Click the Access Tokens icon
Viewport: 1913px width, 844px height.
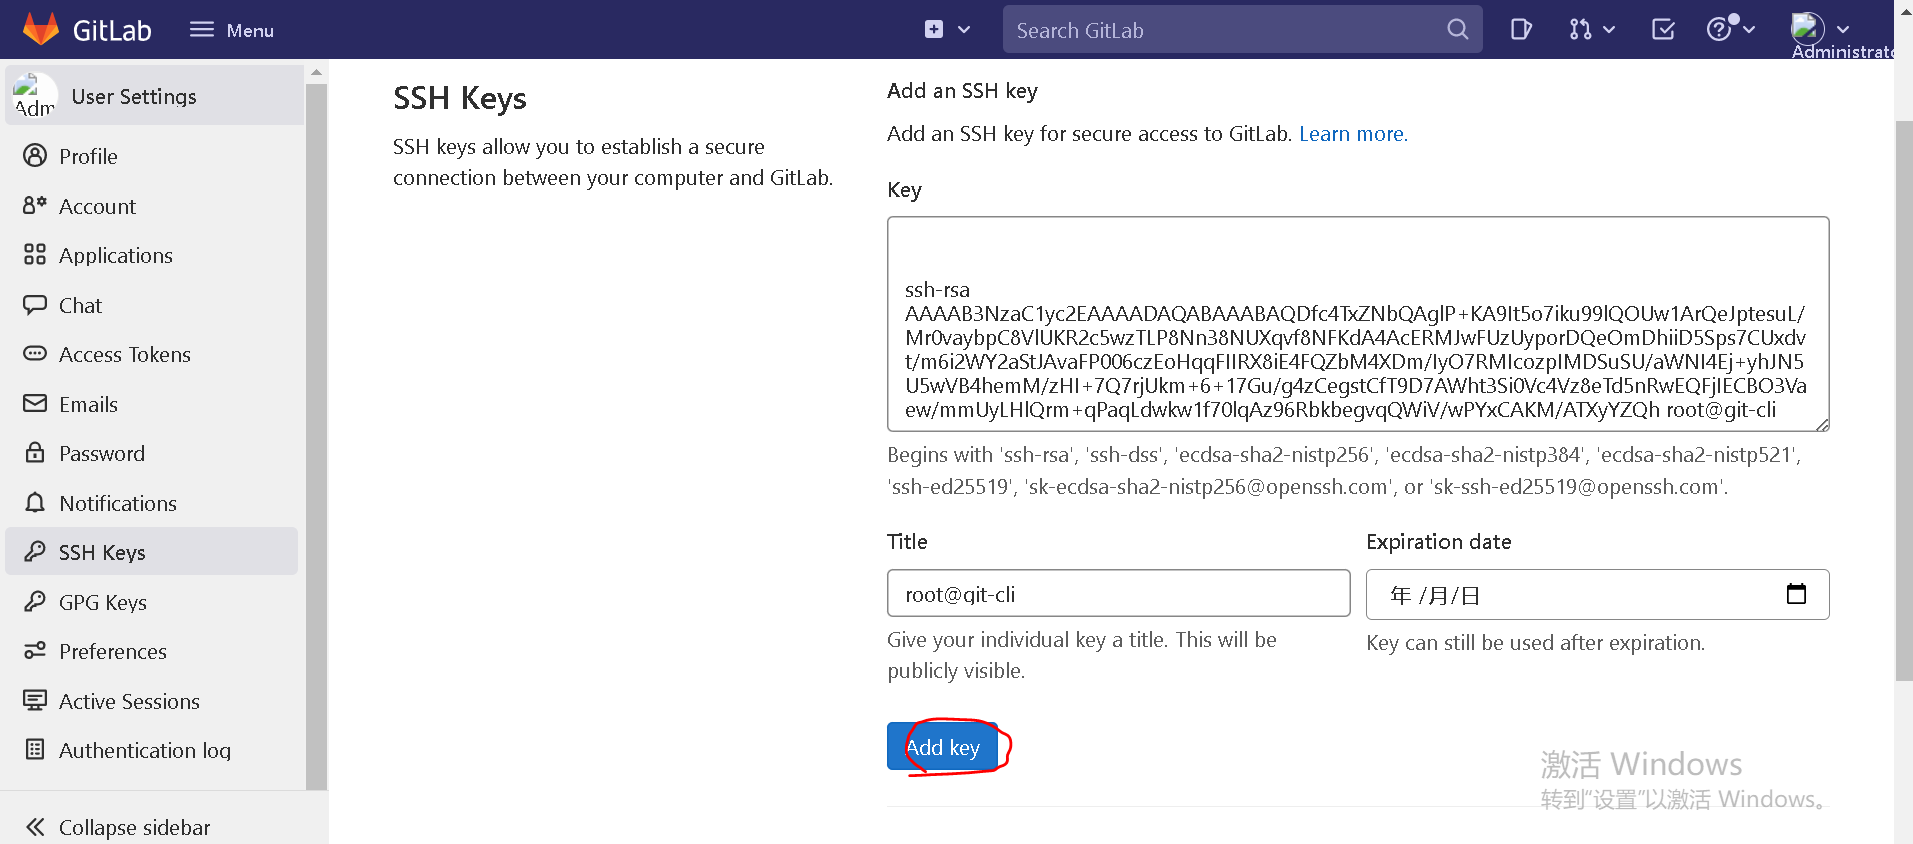point(35,354)
